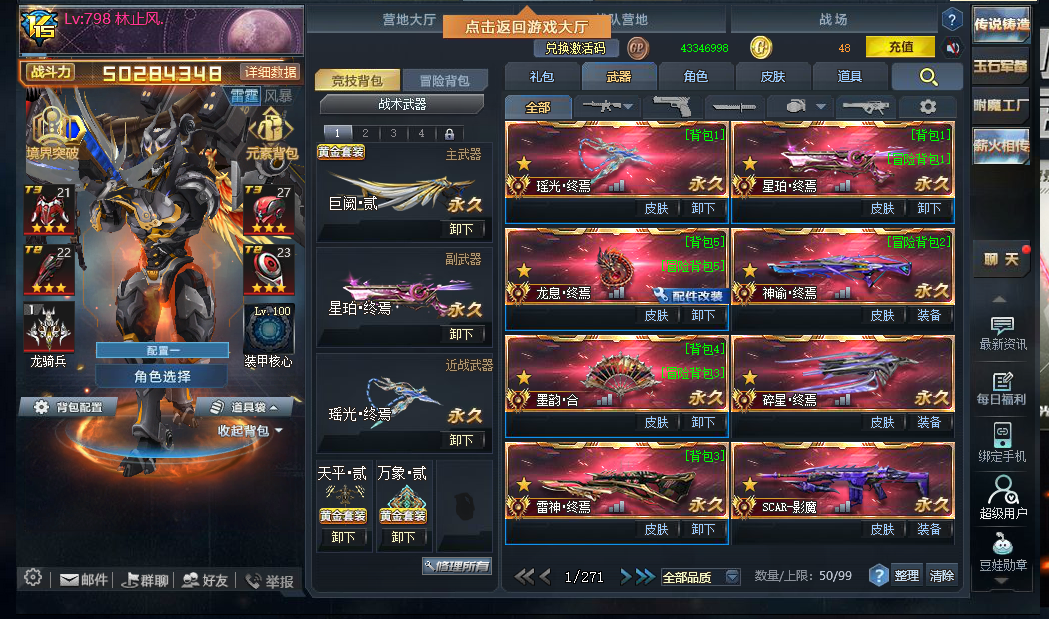
Task: Filter weapons by melee knife icon
Action: tap(734, 106)
